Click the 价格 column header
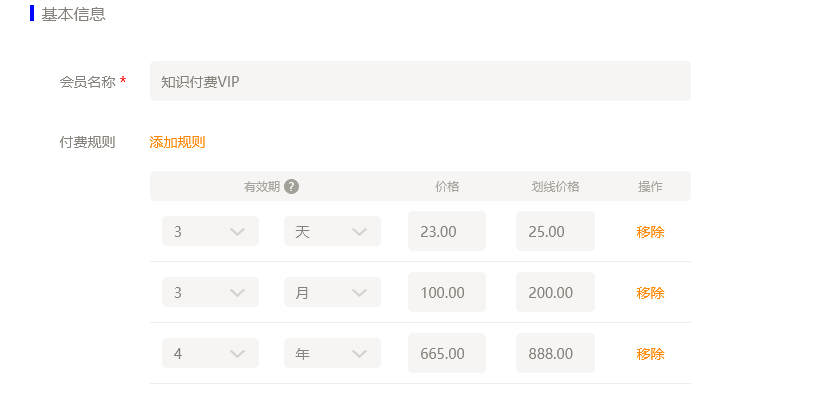The image size is (839, 406). pos(447,186)
